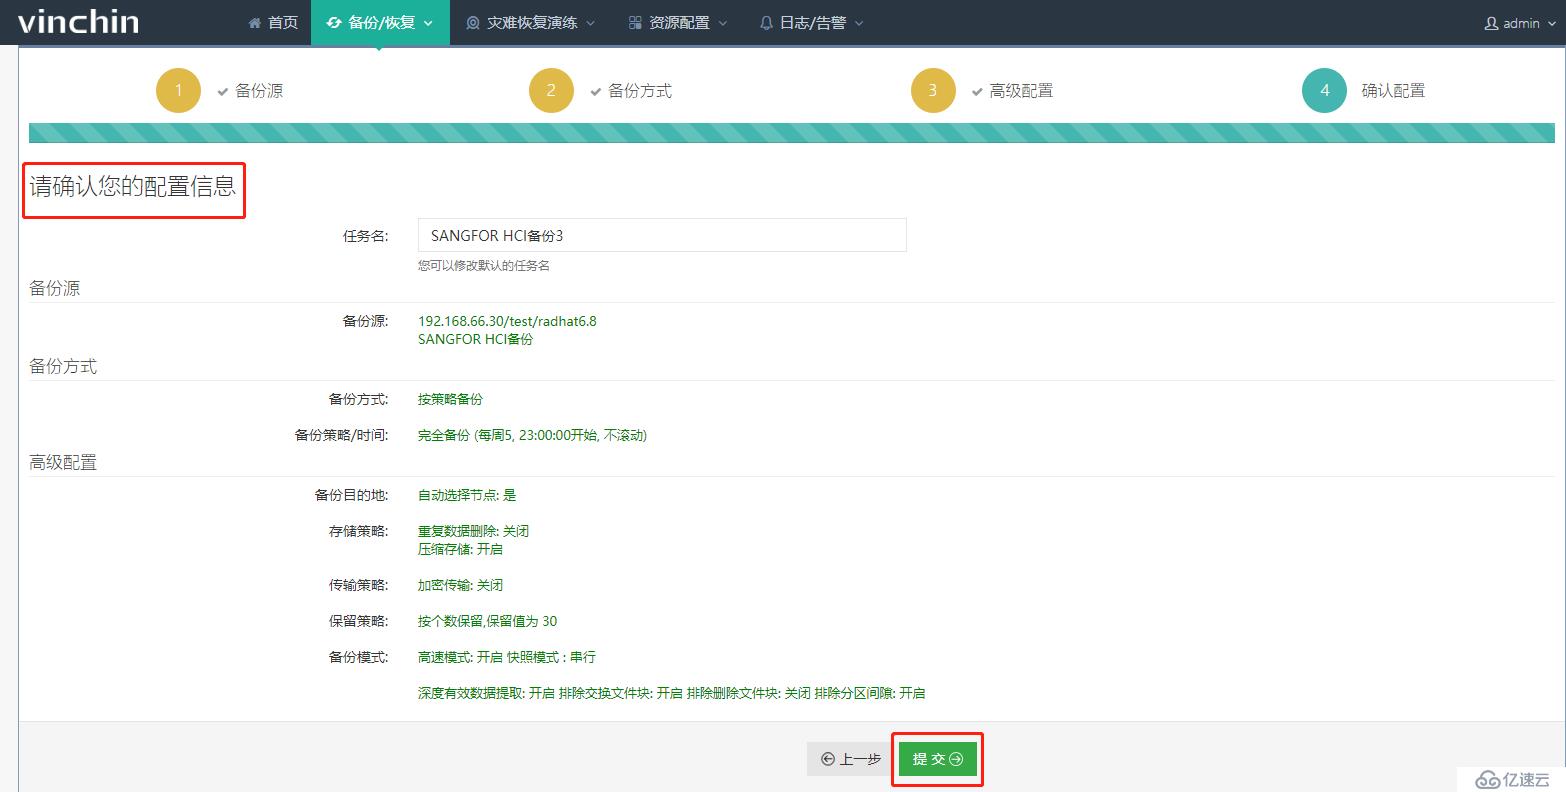Click the text 按个数保留,保留值为 30

pyautogui.click(x=487, y=621)
